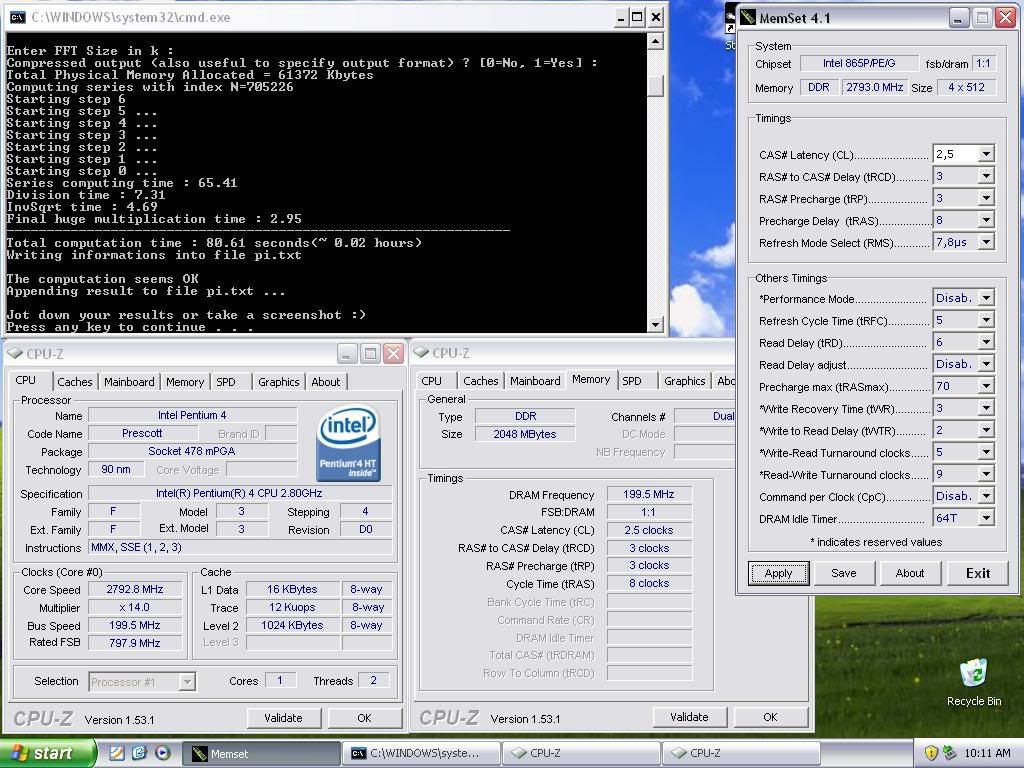Open Write-Read Turnaround clocks dropdown
This screenshot has height=768, width=1024.
tap(986, 452)
